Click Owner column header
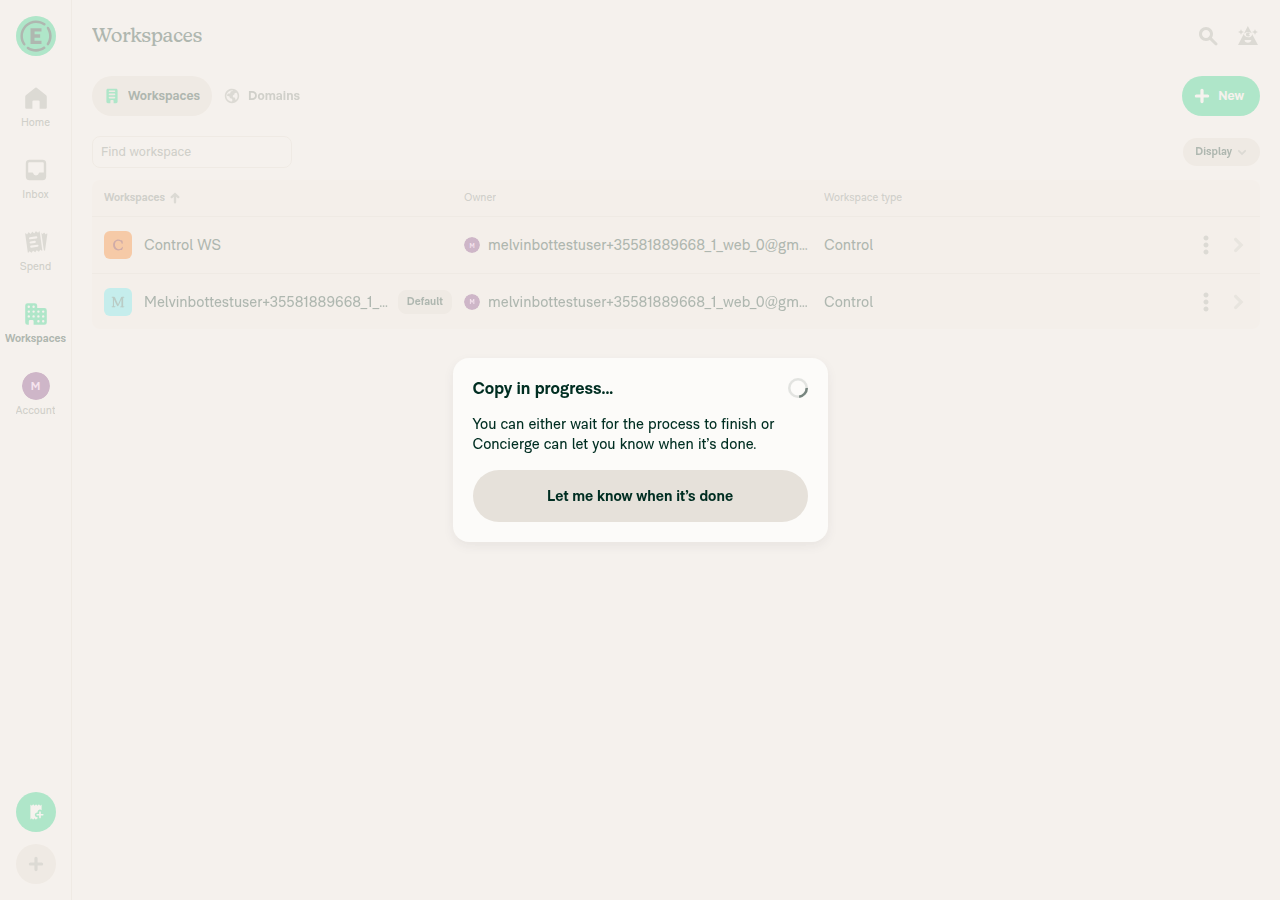 click(480, 198)
